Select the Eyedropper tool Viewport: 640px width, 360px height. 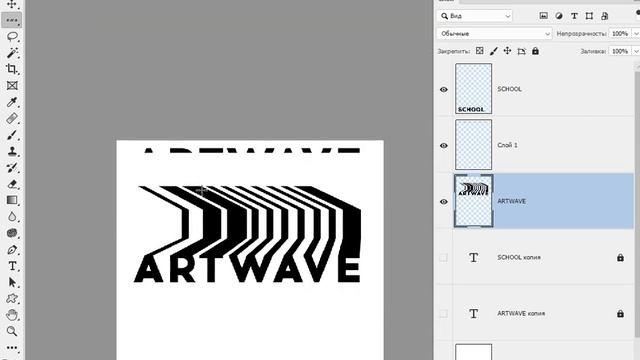(12, 102)
